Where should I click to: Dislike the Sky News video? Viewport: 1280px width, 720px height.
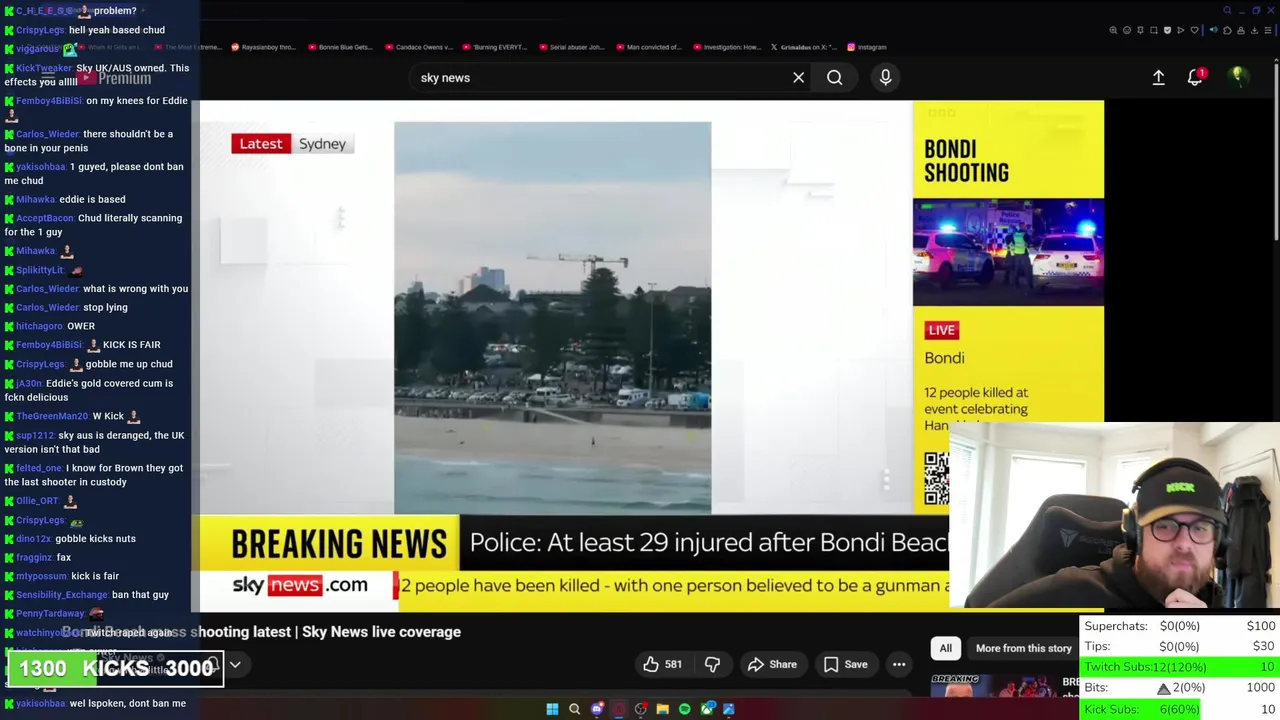pos(712,664)
